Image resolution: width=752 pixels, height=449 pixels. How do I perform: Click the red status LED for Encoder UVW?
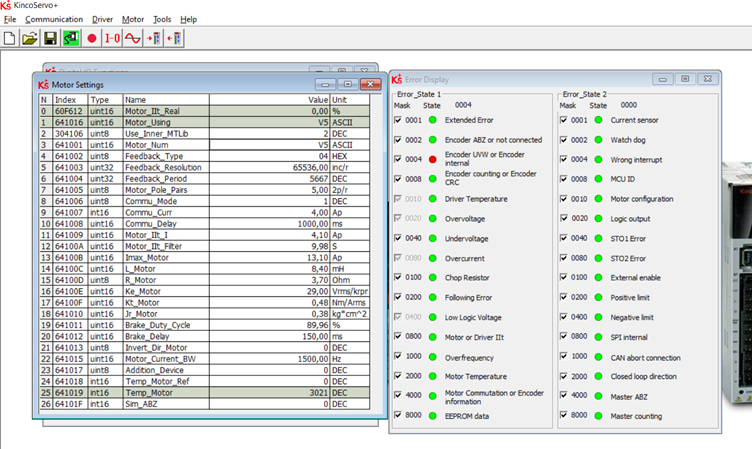[433, 158]
